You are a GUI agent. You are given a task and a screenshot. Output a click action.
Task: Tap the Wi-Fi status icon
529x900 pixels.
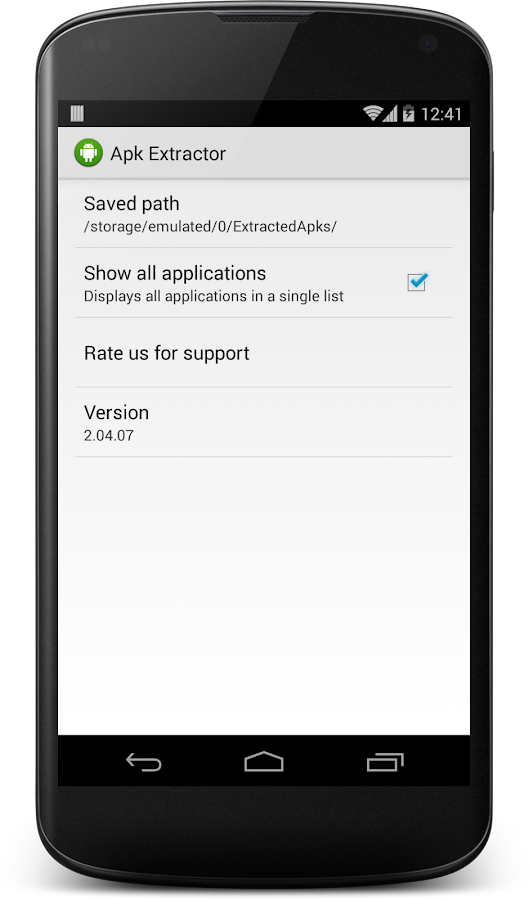372,113
